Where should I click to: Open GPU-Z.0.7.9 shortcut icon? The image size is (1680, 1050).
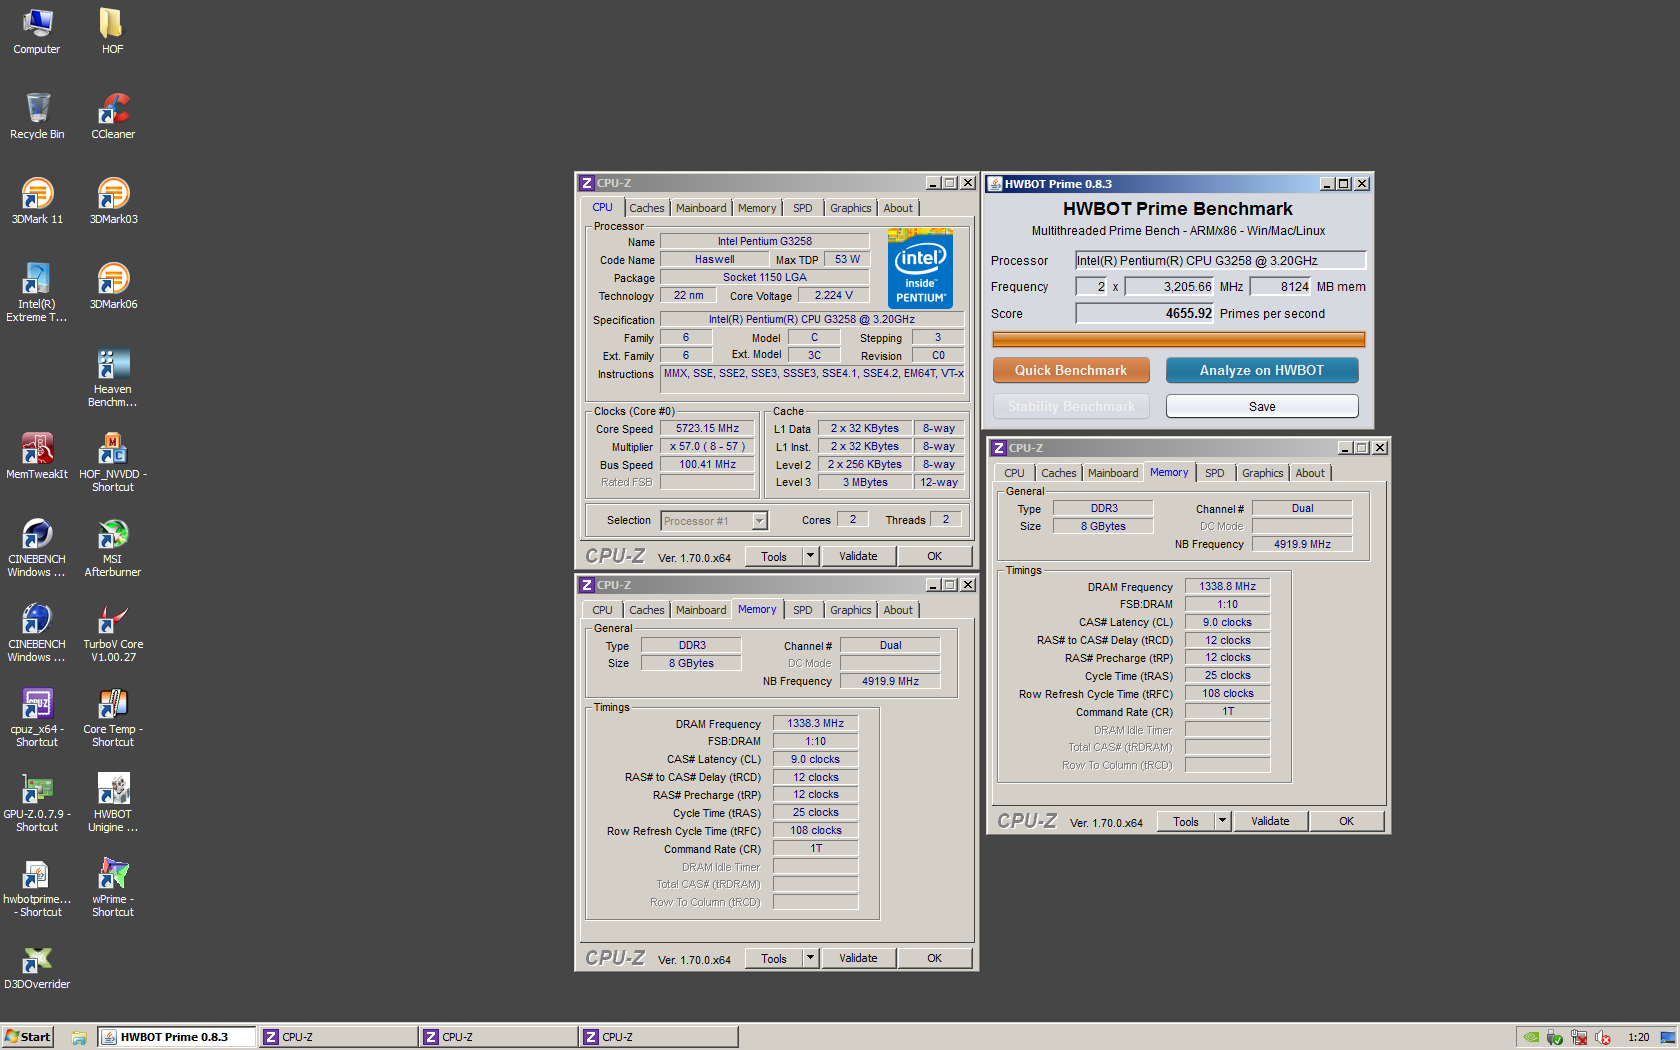(x=37, y=803)
